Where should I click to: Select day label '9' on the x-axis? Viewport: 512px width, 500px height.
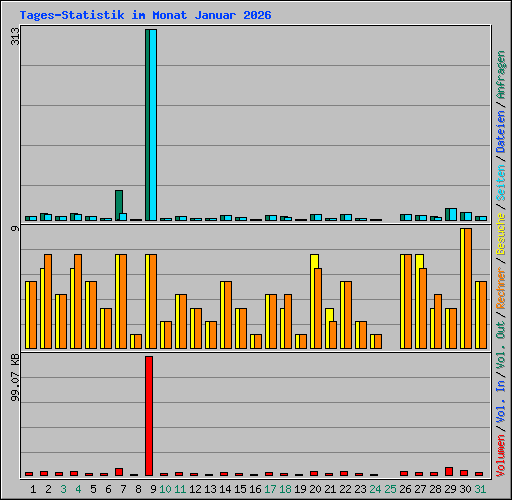[153, 489]
